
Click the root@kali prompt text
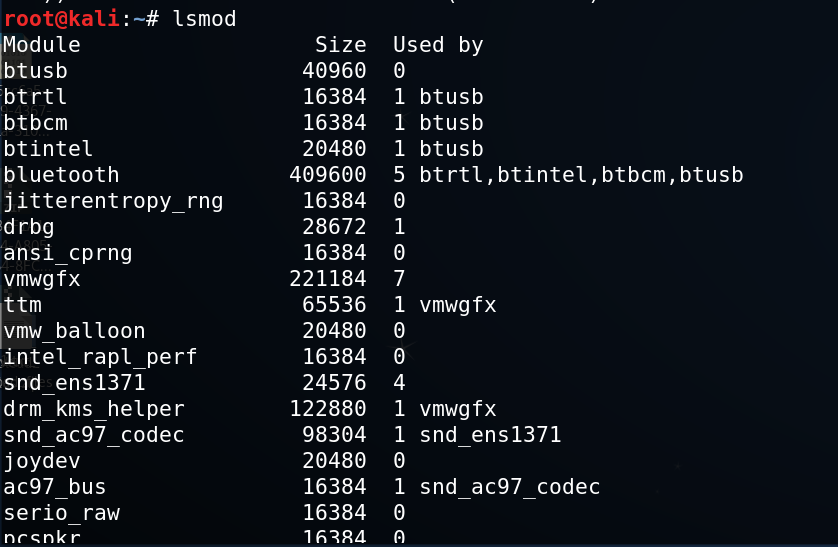tap(61, 19)
